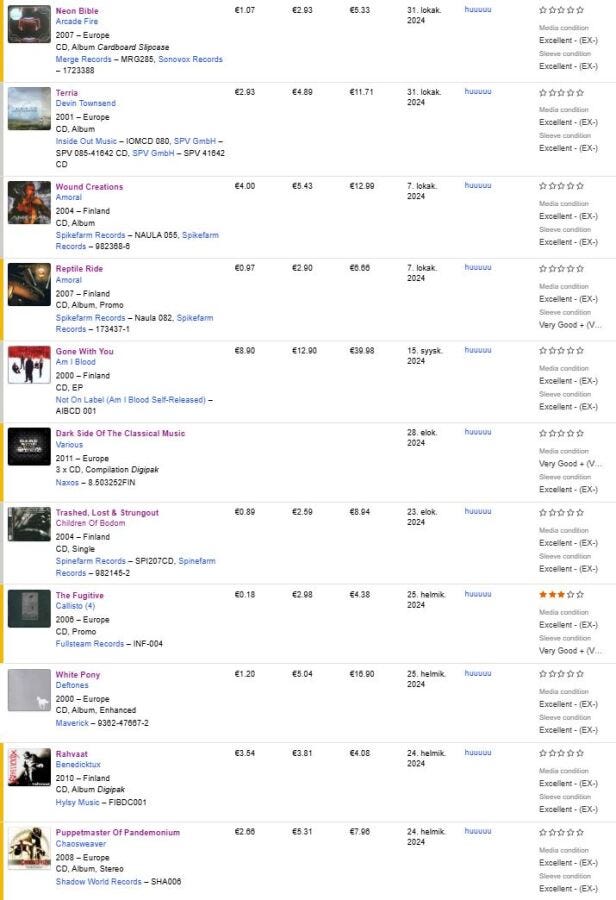The height and width of the screenshot is (900, 616).
Task: Open the Trashed, Lost & Strungout title link
Action: coord(106,513)
